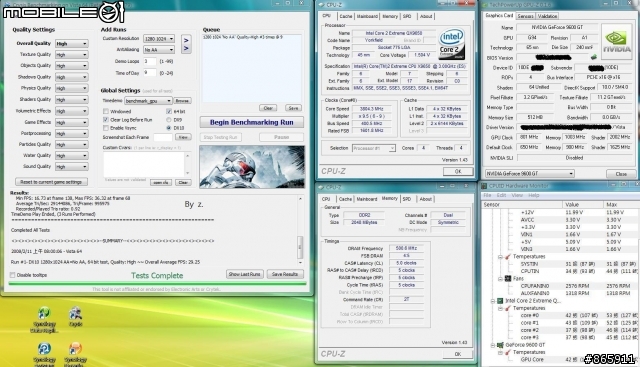Click the NVIDIA logo in GPU-Z

[617, 42]
